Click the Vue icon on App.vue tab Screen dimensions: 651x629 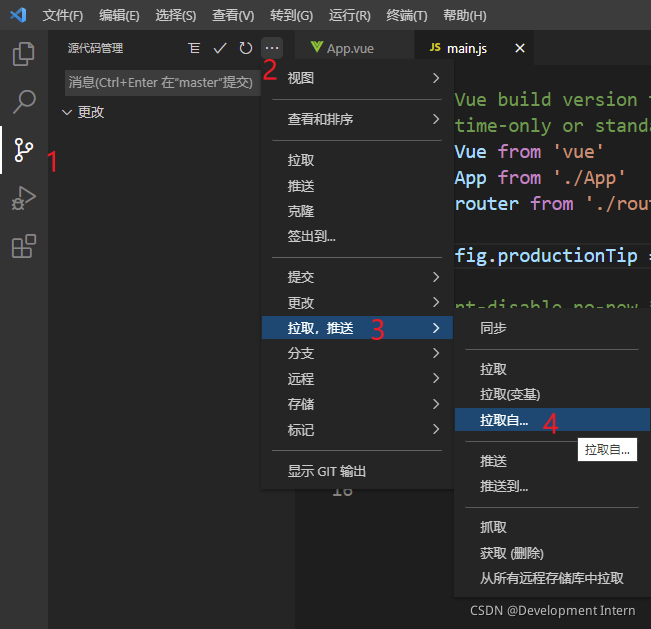tap(316, 47)
